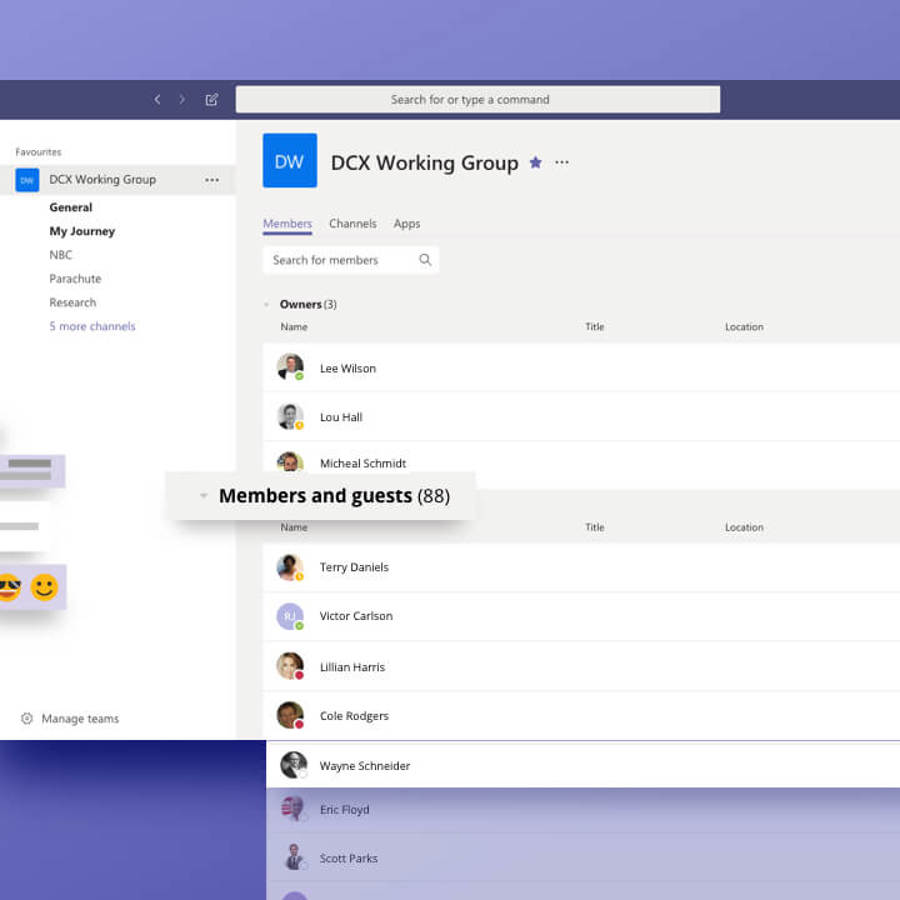Click the Manage teams link
Image resolution: width=900 pixels, height=900 pixels.
tap(80, 719)
